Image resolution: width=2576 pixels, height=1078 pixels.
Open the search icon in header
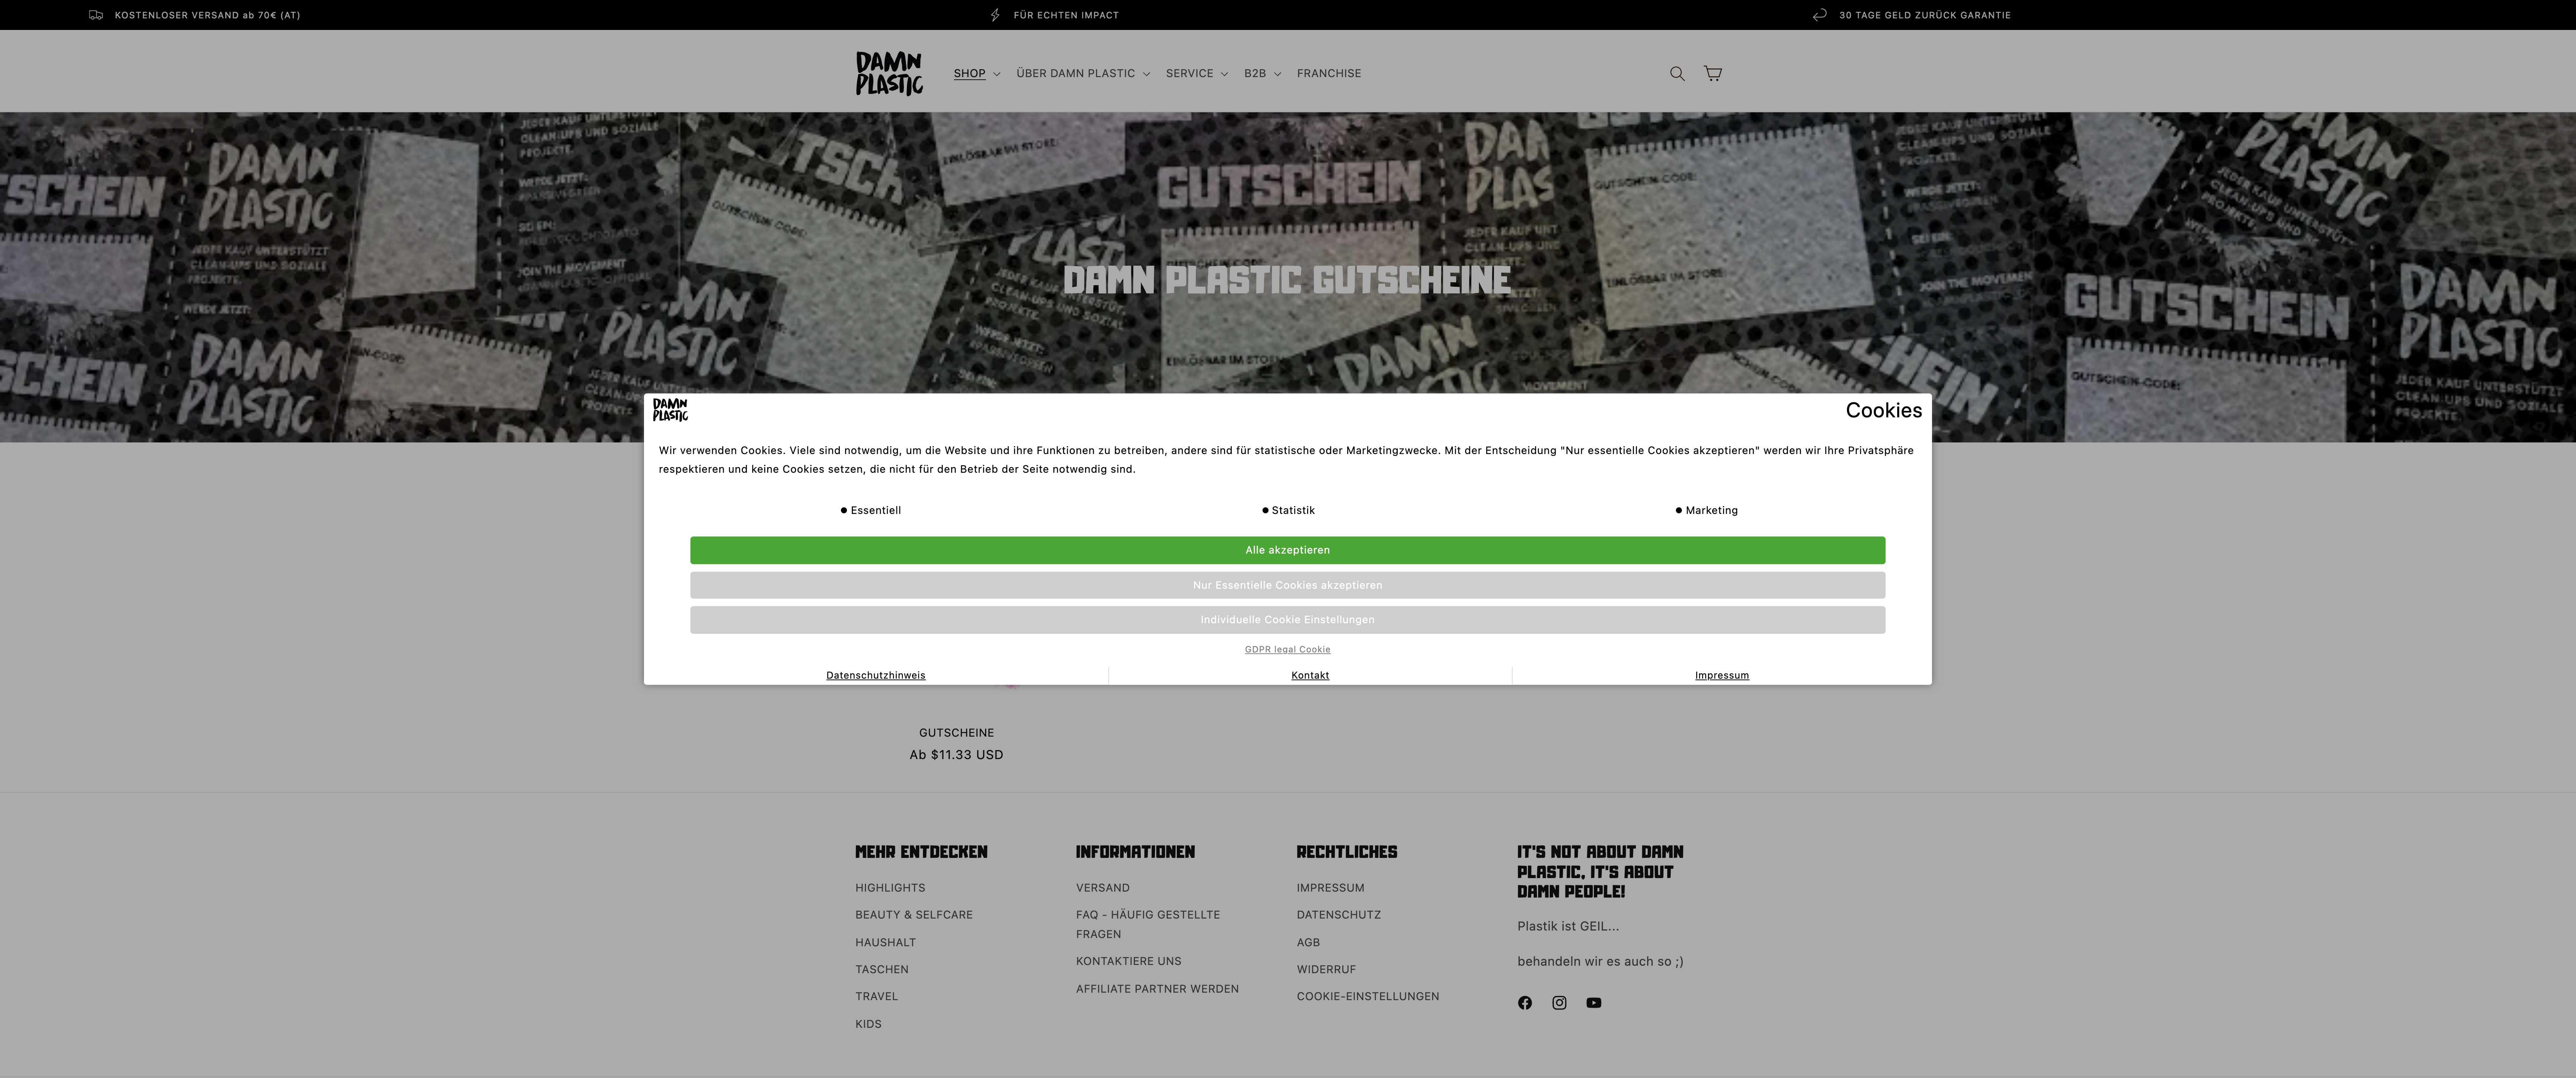(1677, 73)
